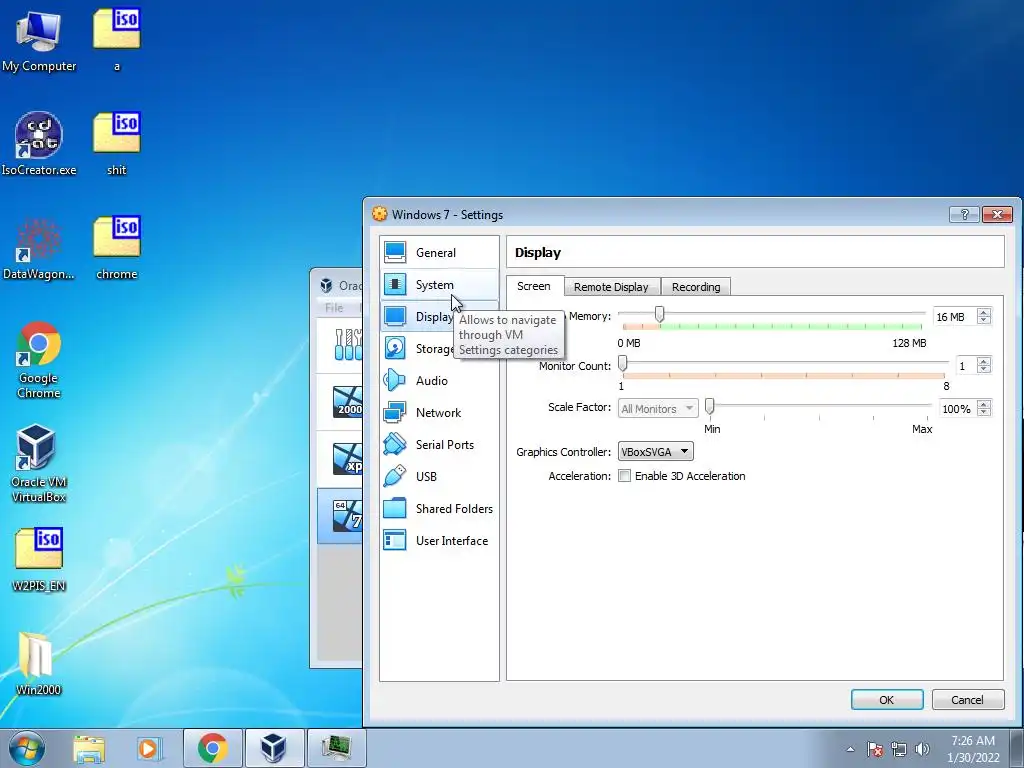
Task: Select the chrome ISO file on desktop
Action: 116,249
